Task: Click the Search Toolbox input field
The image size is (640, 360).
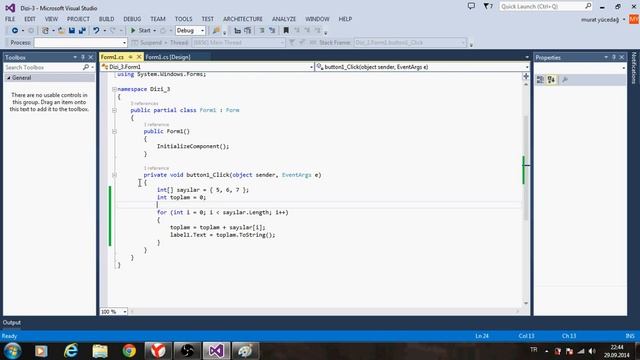Action: click(x=43, y=67)
